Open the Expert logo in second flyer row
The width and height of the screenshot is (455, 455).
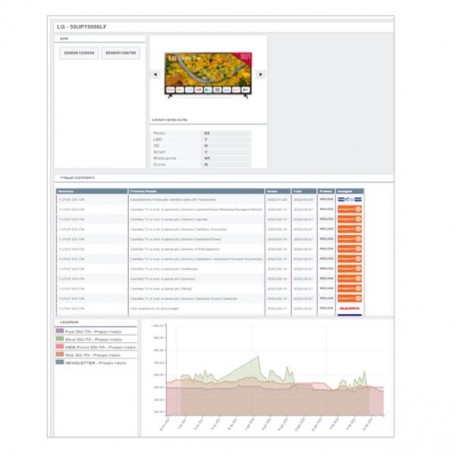(x=349, y=209)
